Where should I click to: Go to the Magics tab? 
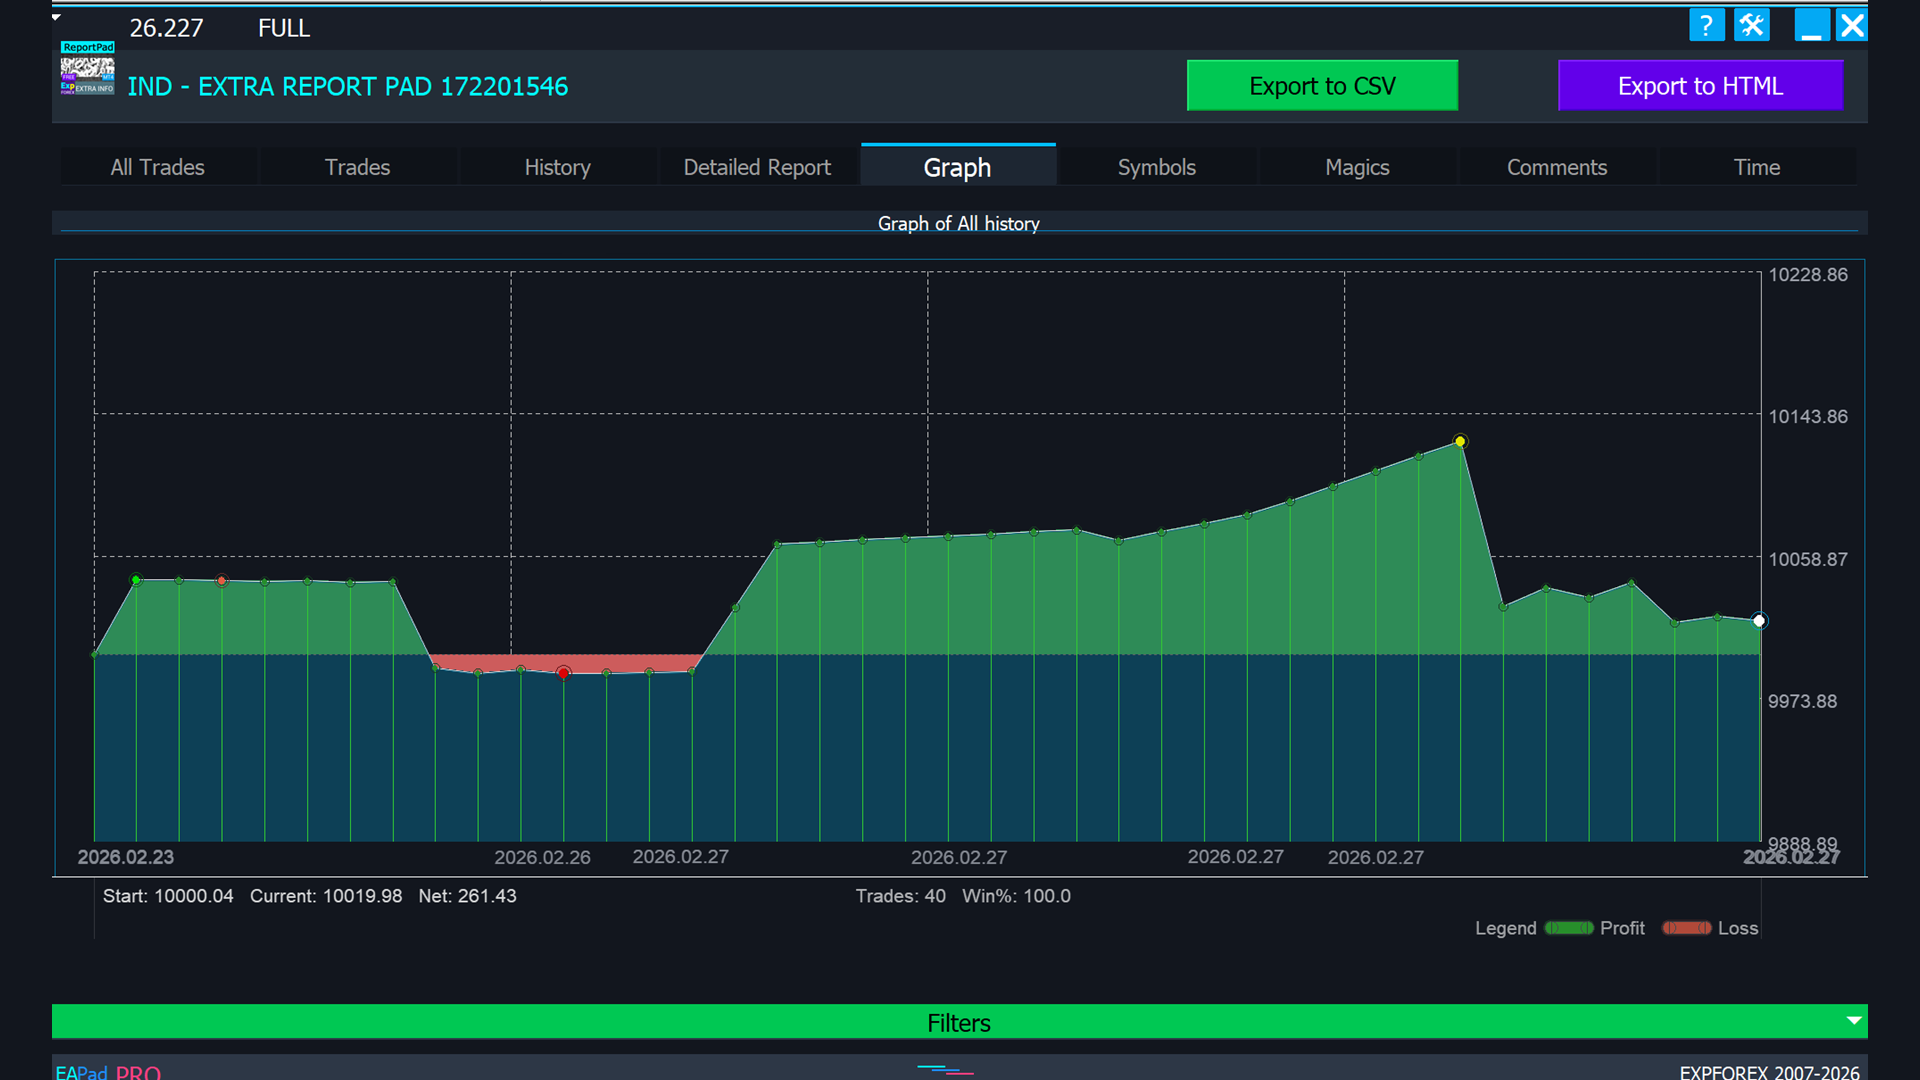pos(1357,167)
